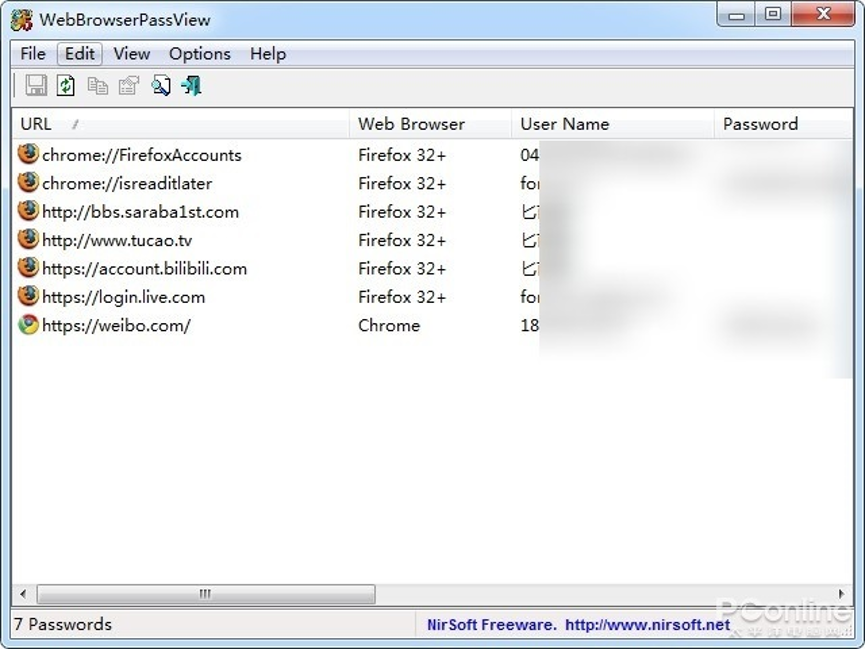Sort by the Password column header
The image size is (865, 649).
(x=784, y=124)
